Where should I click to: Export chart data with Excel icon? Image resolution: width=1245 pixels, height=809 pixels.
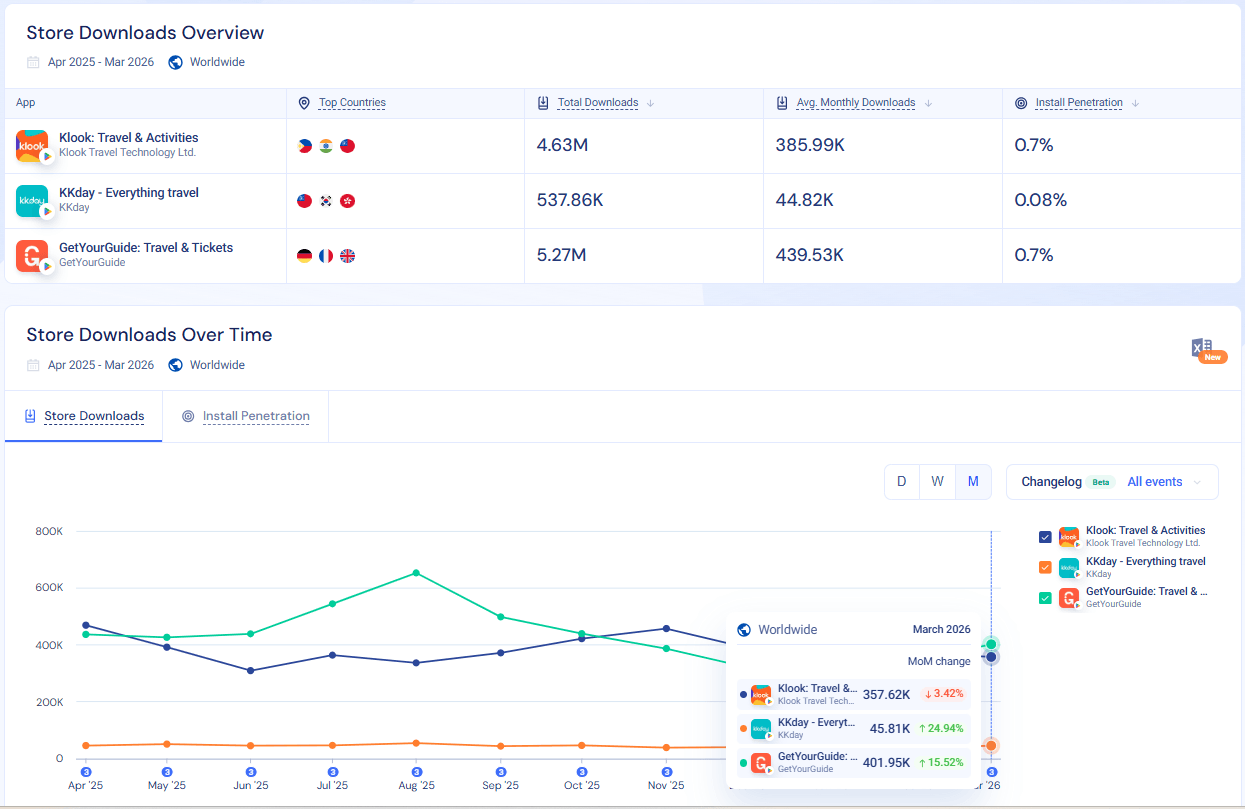(1207, 349)
